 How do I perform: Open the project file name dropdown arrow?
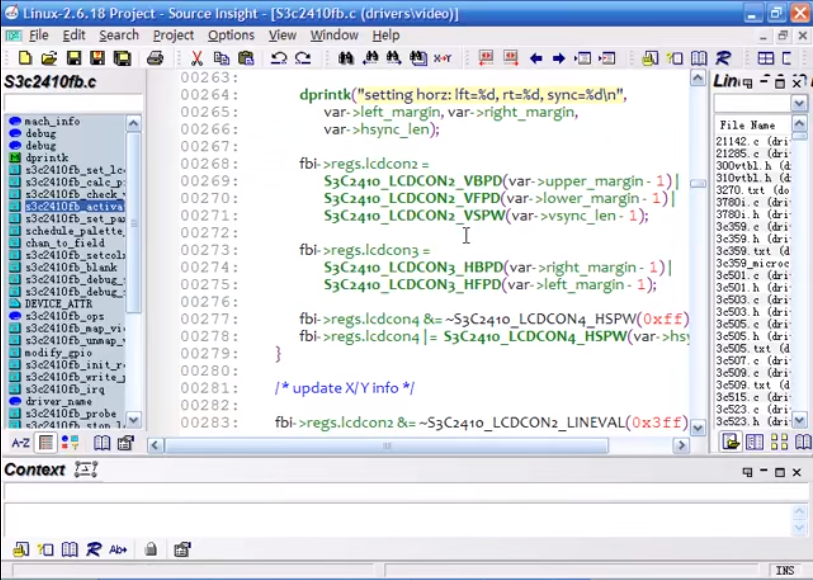pos(799,104)
